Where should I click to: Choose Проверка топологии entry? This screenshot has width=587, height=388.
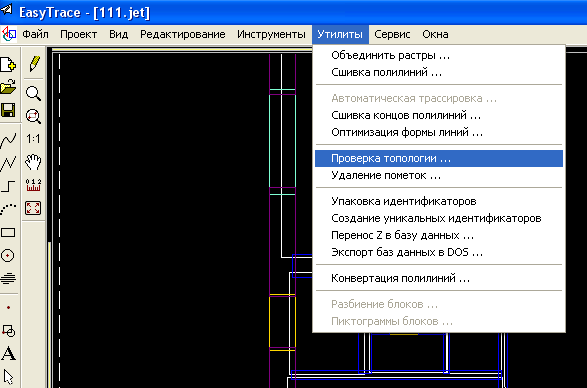(x=439, y=158)
